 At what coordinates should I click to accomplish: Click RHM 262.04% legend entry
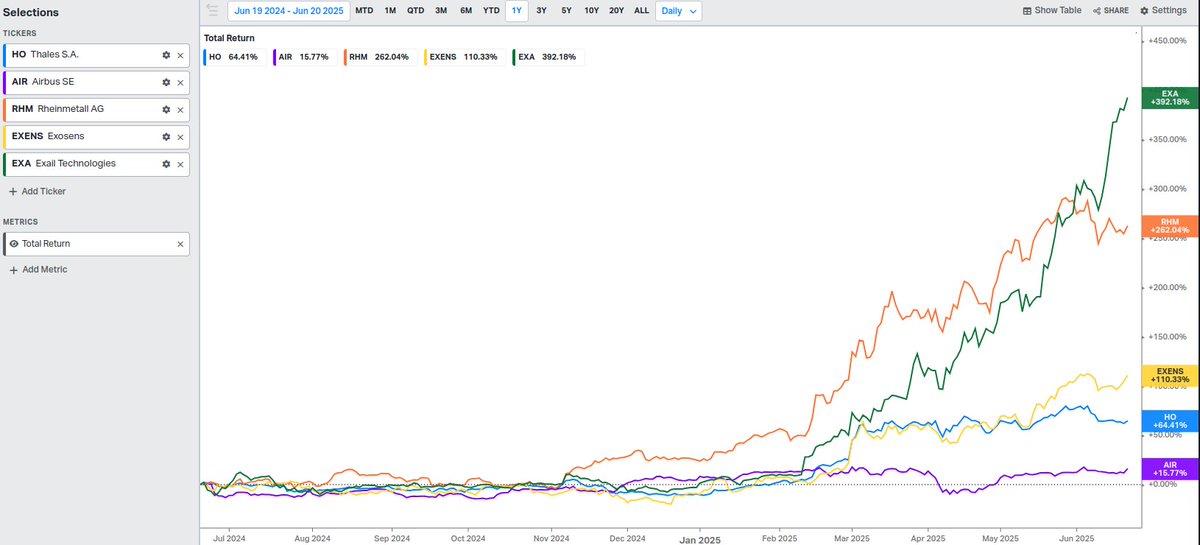pos(379,57)
